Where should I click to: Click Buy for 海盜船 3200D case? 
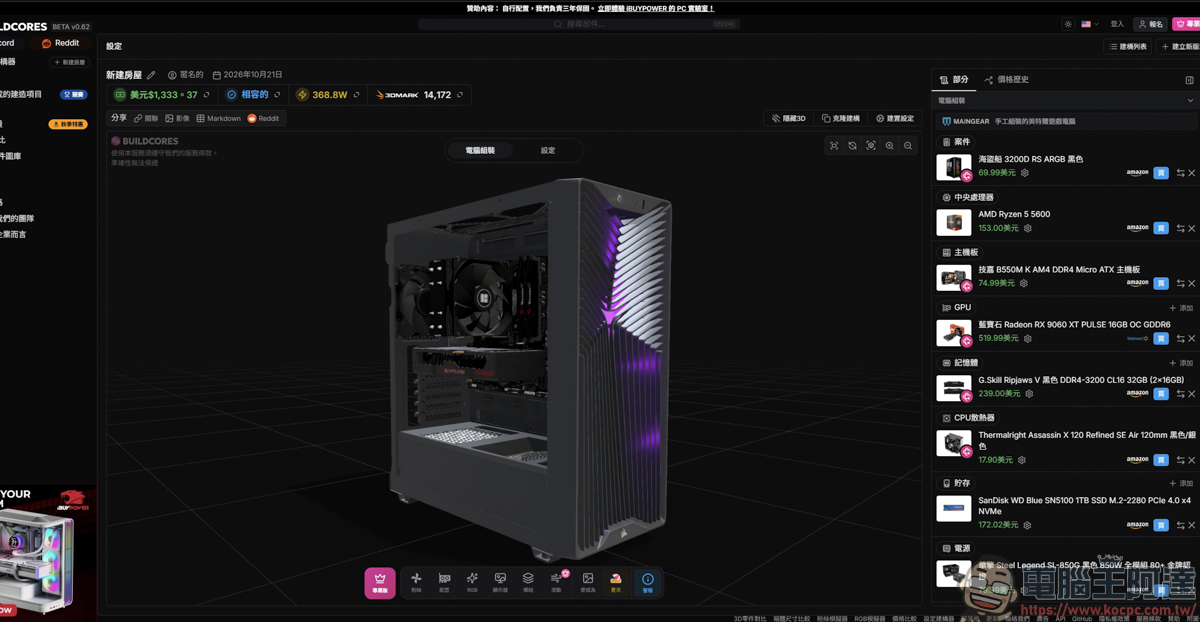(1161, 173)
